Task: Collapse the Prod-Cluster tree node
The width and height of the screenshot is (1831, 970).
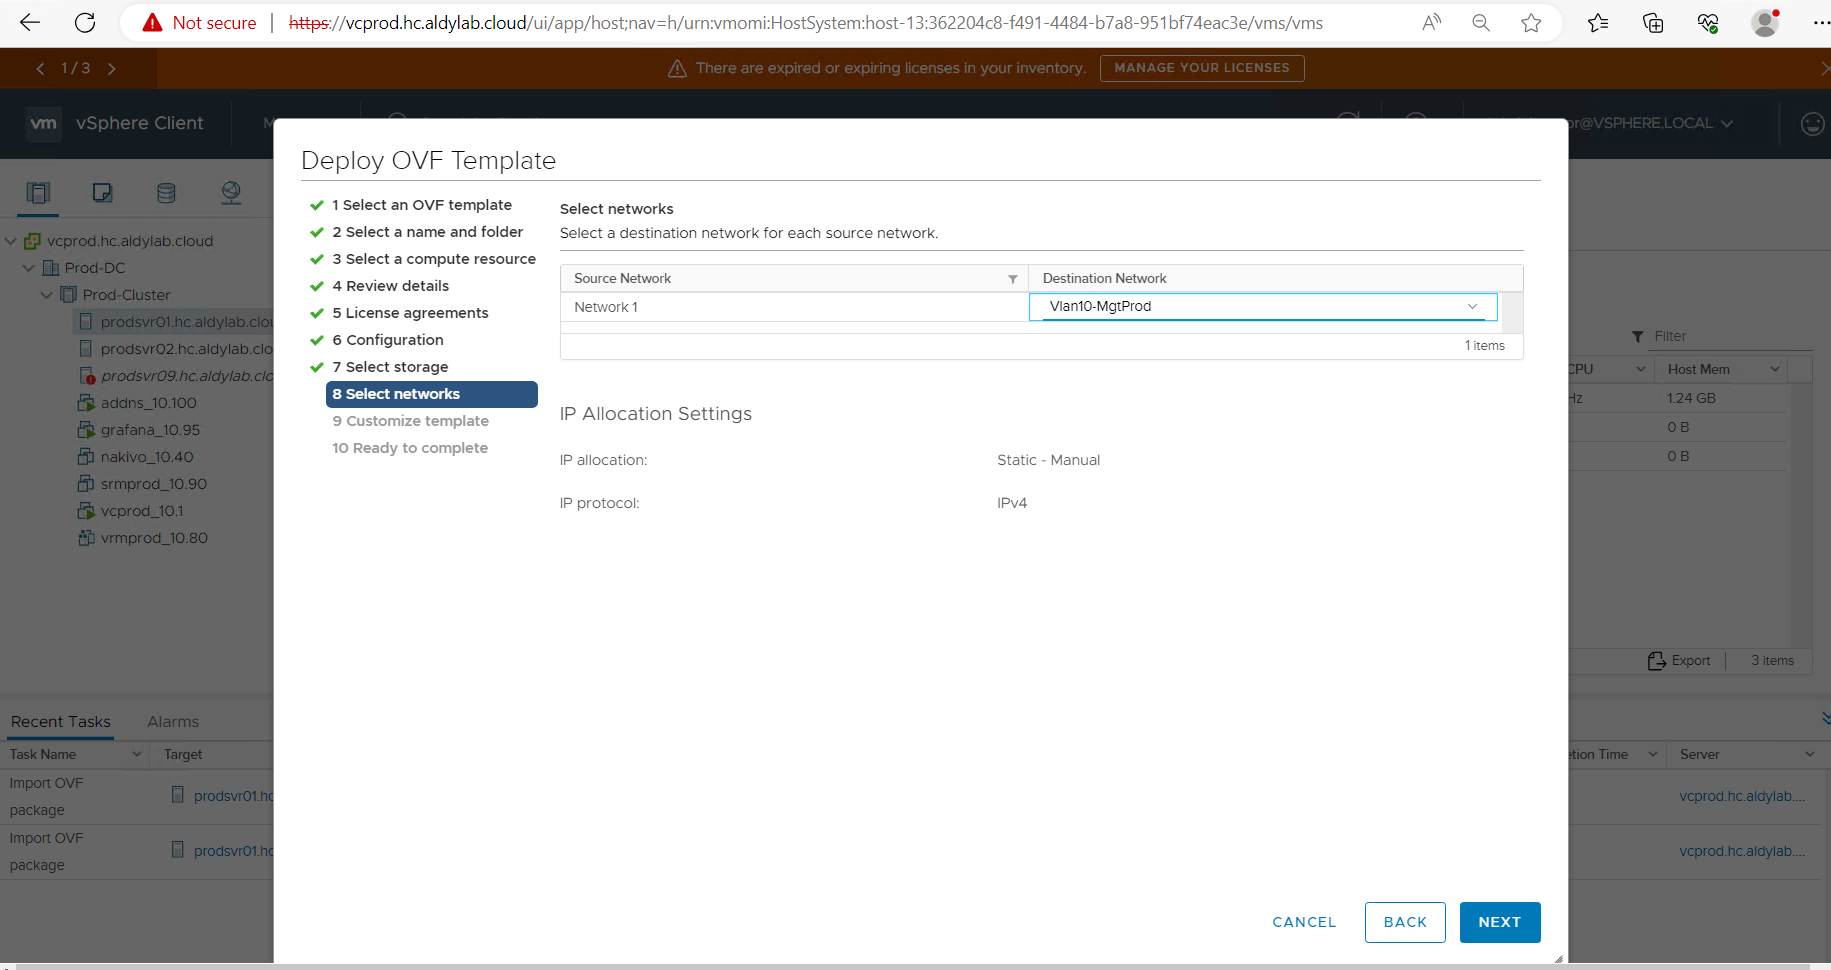Action: (47, 295)
